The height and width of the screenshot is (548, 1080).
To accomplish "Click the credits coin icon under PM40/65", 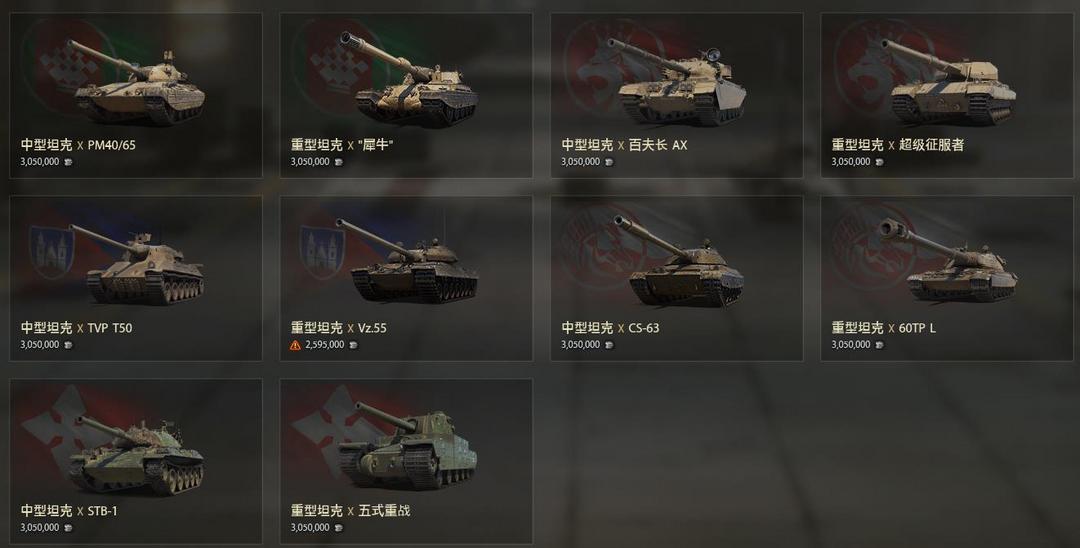I will [68, 162].
